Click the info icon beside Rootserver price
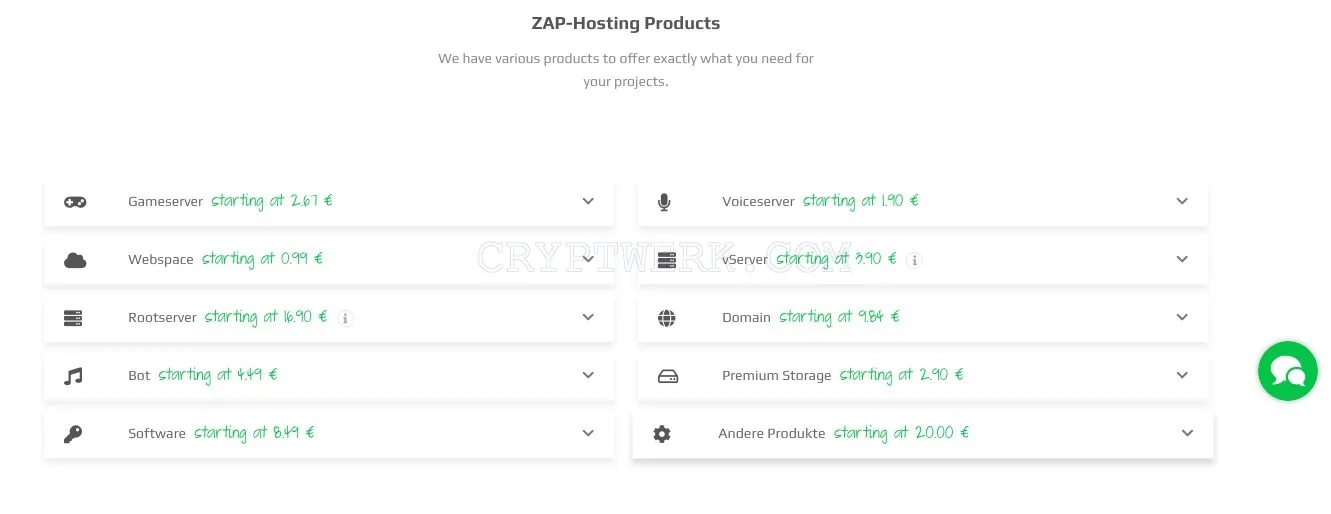The width and height of the screenshot is (1331, 514). (346, 318)
